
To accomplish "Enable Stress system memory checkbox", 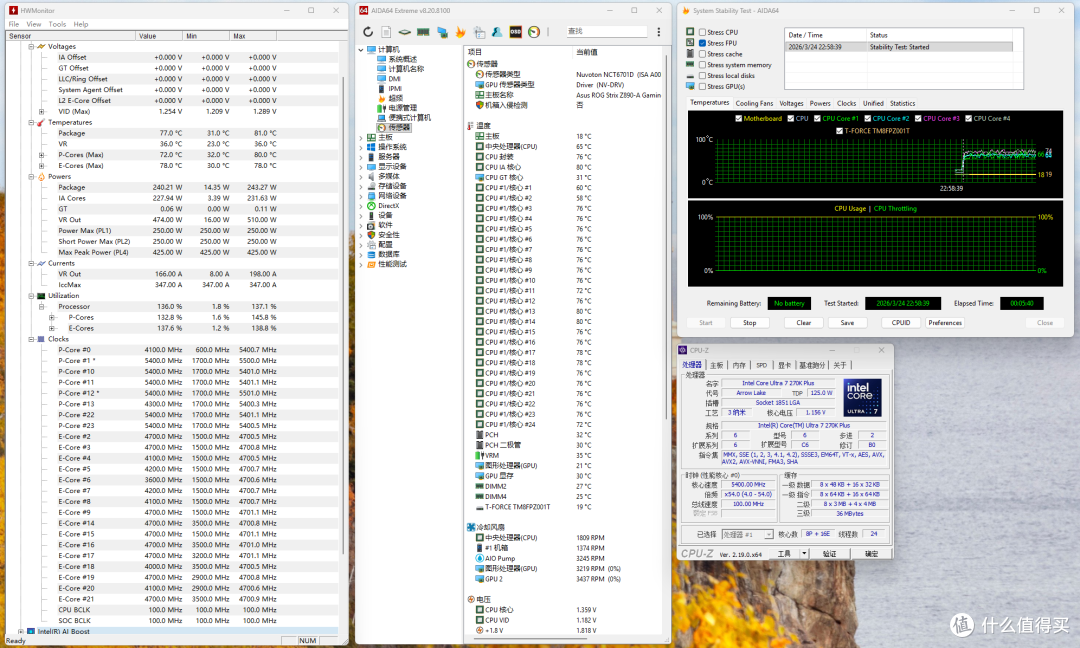I will pos(702,65).
